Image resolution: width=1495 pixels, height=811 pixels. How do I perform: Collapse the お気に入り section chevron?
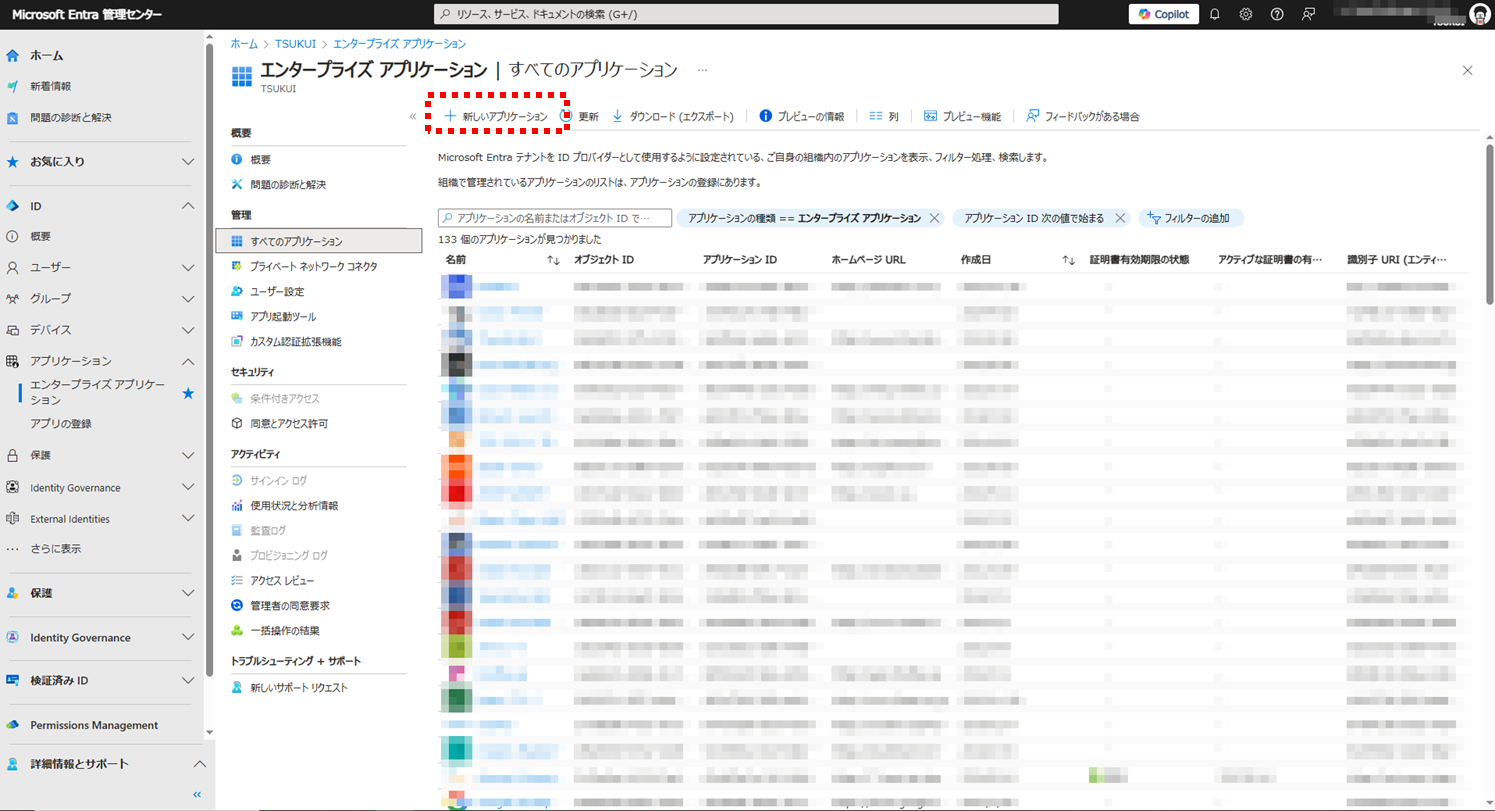pyautogui.click(x=188, y=161)
